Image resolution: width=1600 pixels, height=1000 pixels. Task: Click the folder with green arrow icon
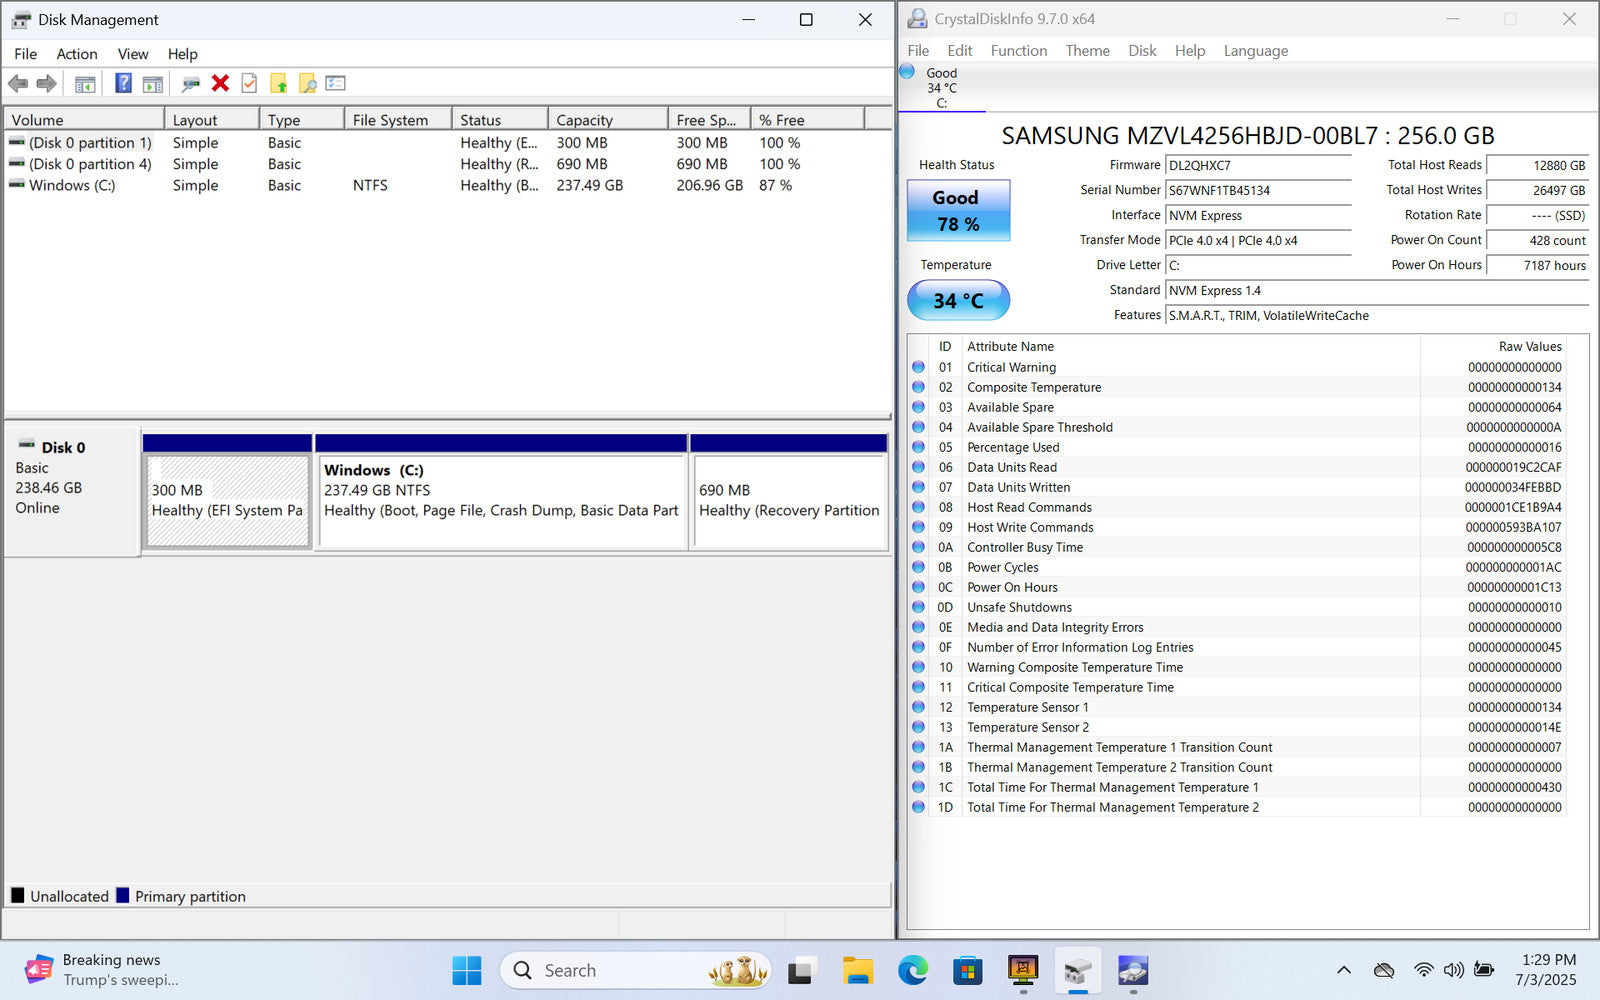(x=278, y=84)
